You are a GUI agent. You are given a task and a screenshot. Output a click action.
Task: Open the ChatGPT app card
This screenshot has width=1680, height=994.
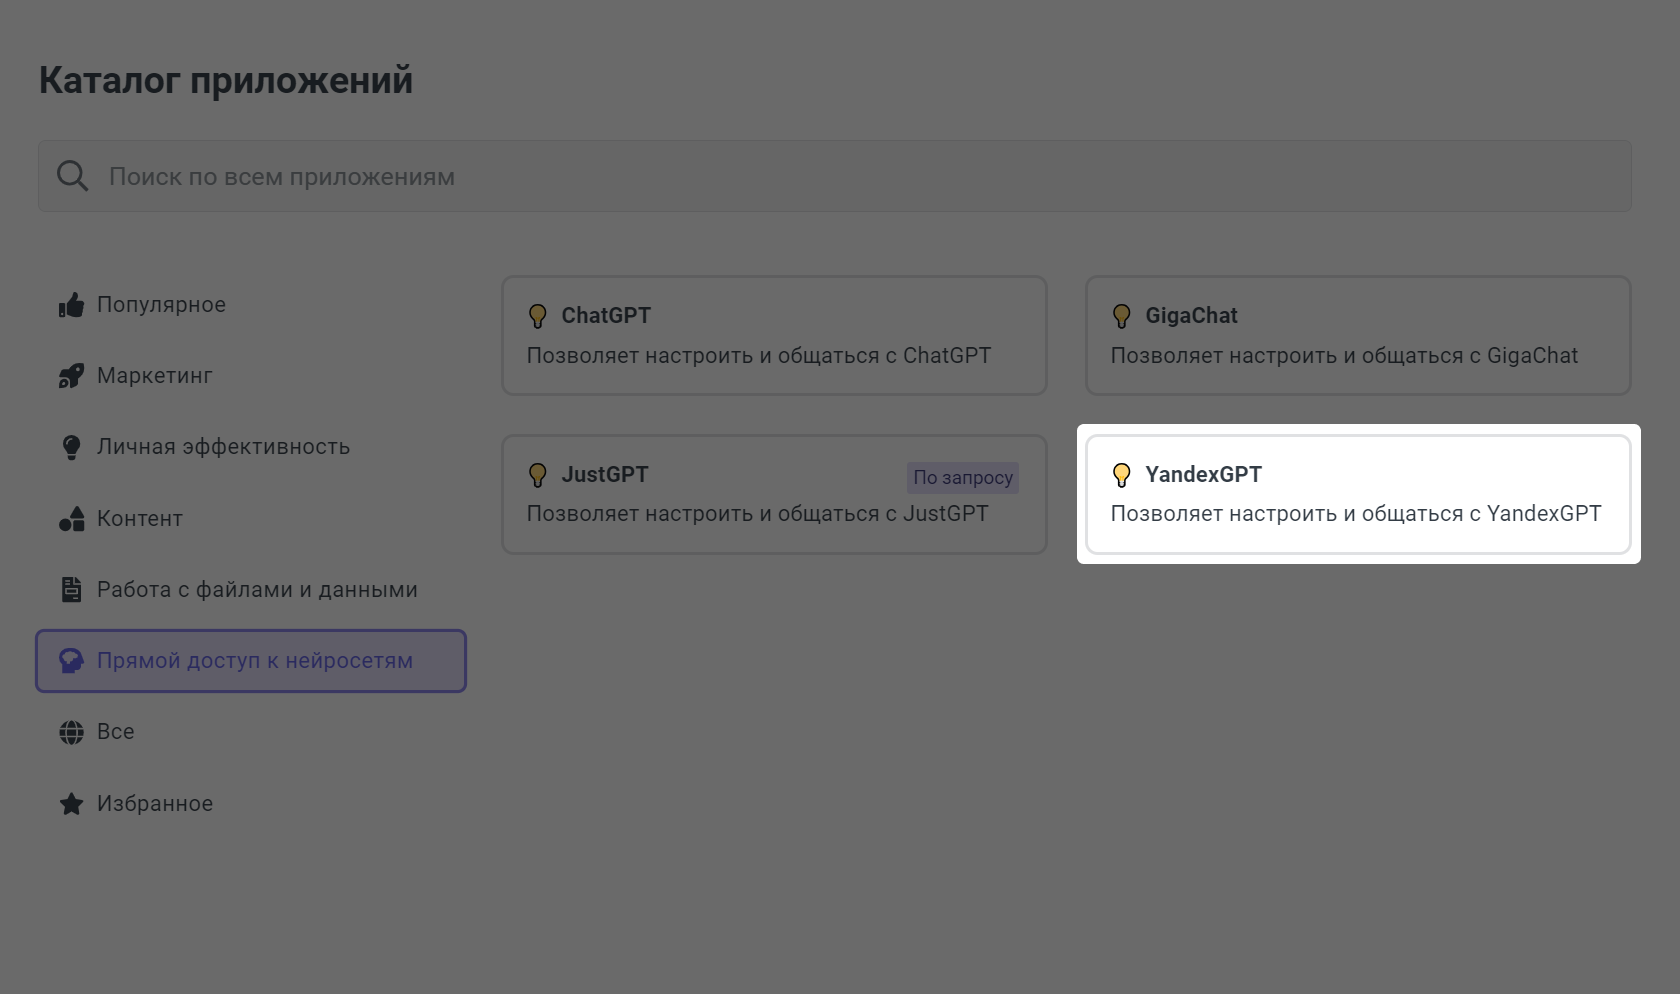(x=774, y=336)
